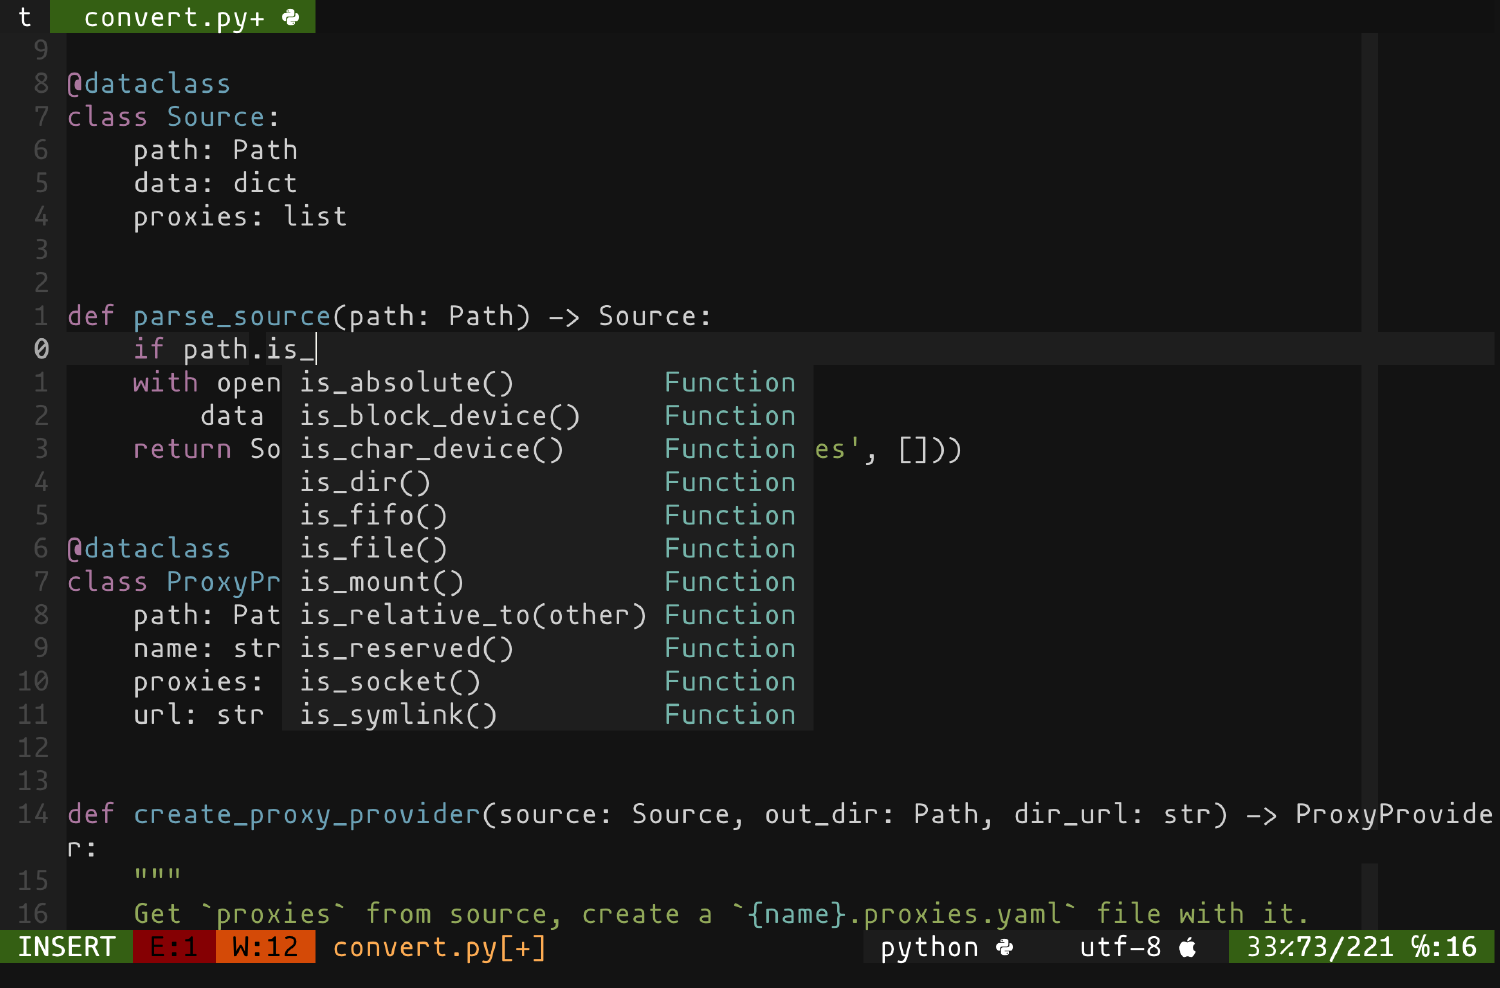Click the convert.py[+] filename in statusline
The height and width of the screenshot is (988, 1500).
(x=440, y=947)
